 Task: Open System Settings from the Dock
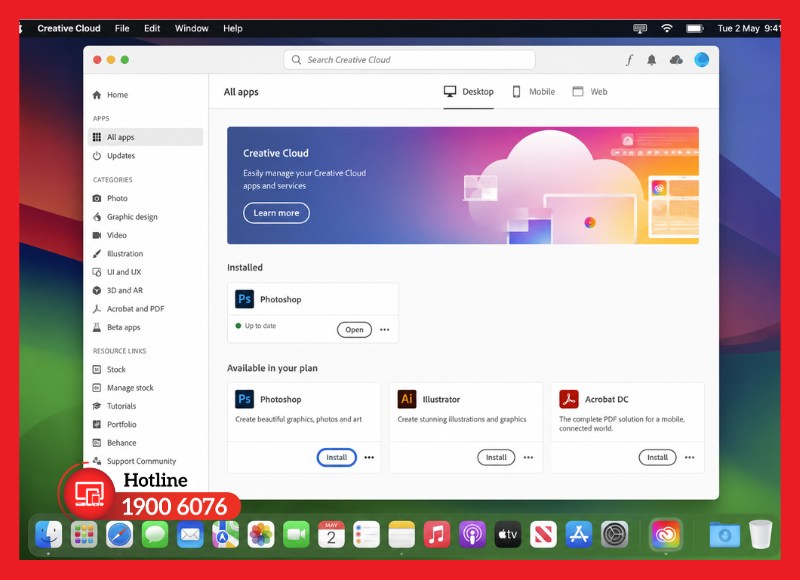pyautogui.click(x=614, y=535)
